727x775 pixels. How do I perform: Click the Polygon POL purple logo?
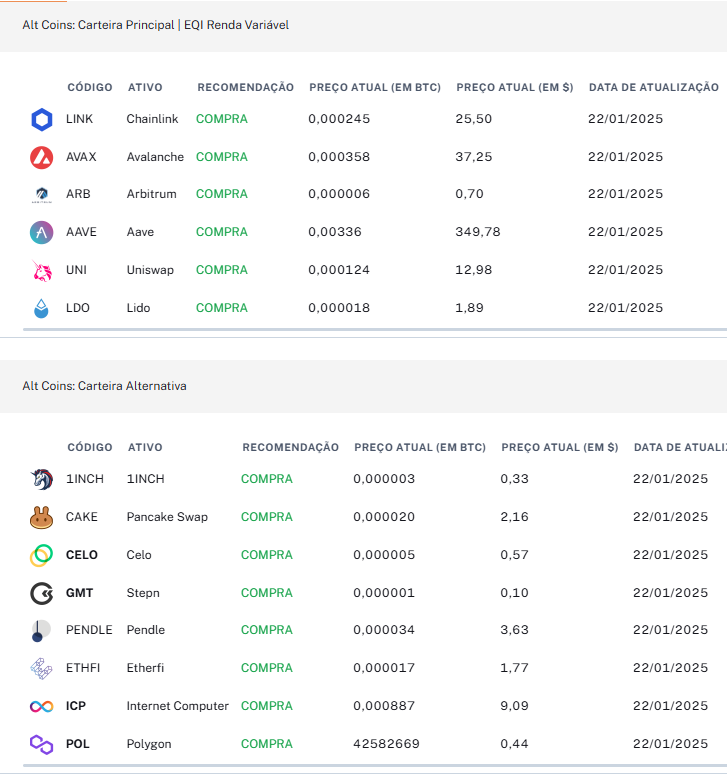click(x=42, y=744)
